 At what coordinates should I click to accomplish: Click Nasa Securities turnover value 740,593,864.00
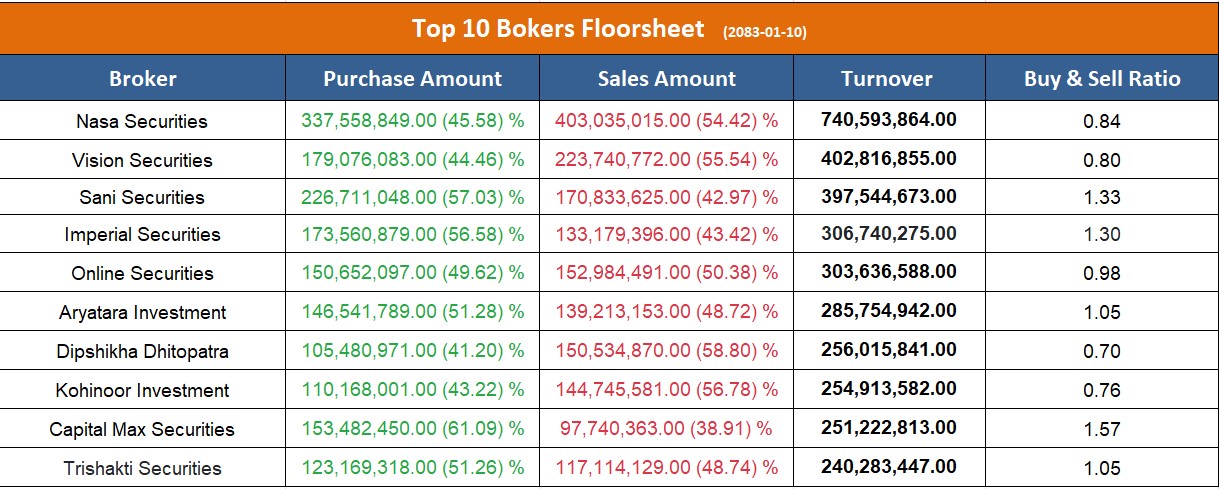(888, 120)
